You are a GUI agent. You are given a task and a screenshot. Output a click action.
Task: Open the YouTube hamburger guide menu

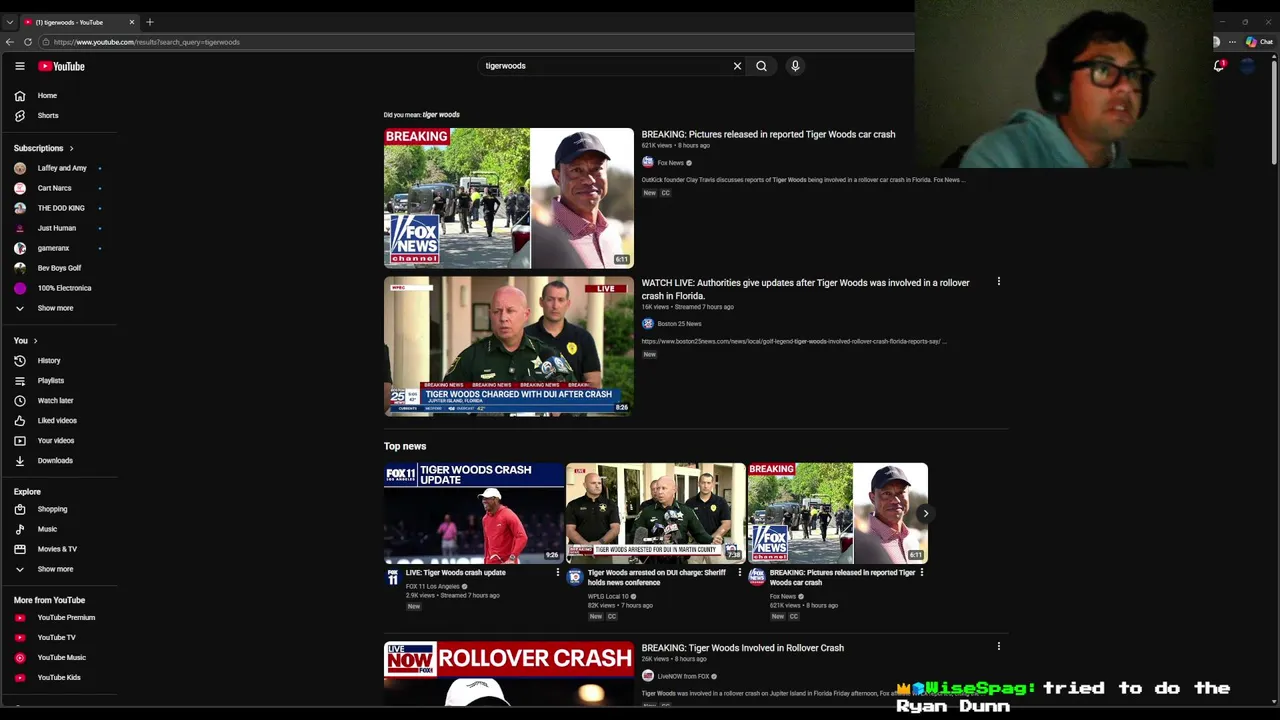pyautogui.click(x=19, y=66)
